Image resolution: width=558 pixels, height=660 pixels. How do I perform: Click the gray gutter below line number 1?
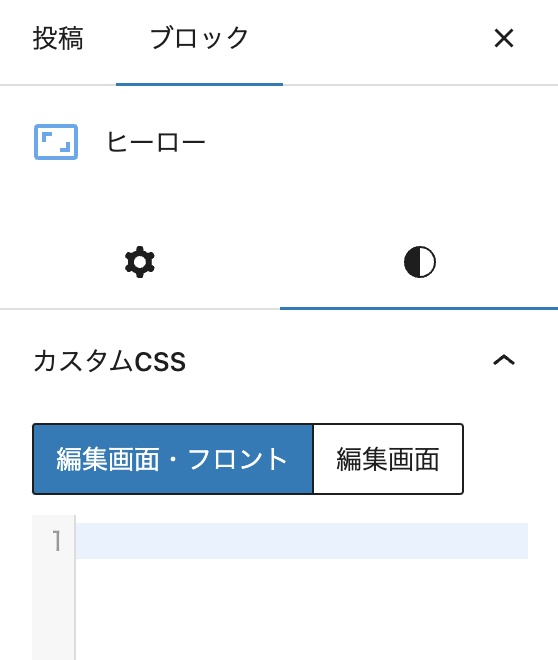[54, 609]
